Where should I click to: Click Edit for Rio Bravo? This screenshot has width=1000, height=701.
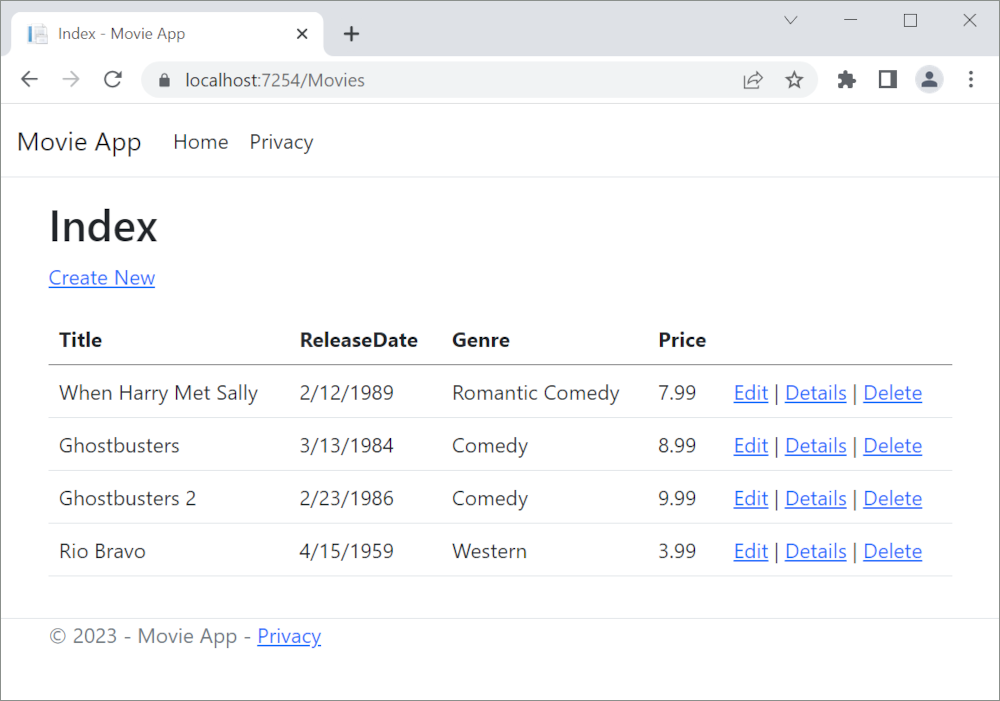[750, 551]
